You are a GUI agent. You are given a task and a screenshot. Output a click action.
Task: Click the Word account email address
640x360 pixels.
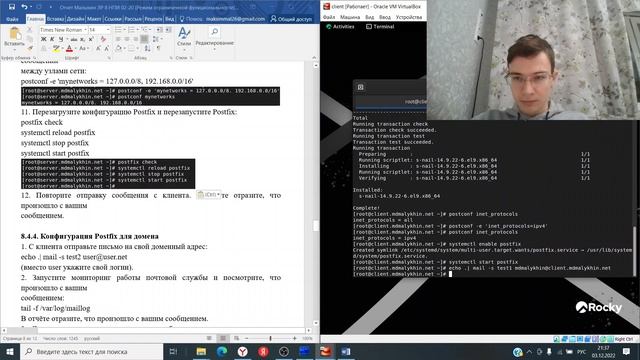[x=235, y=19]
